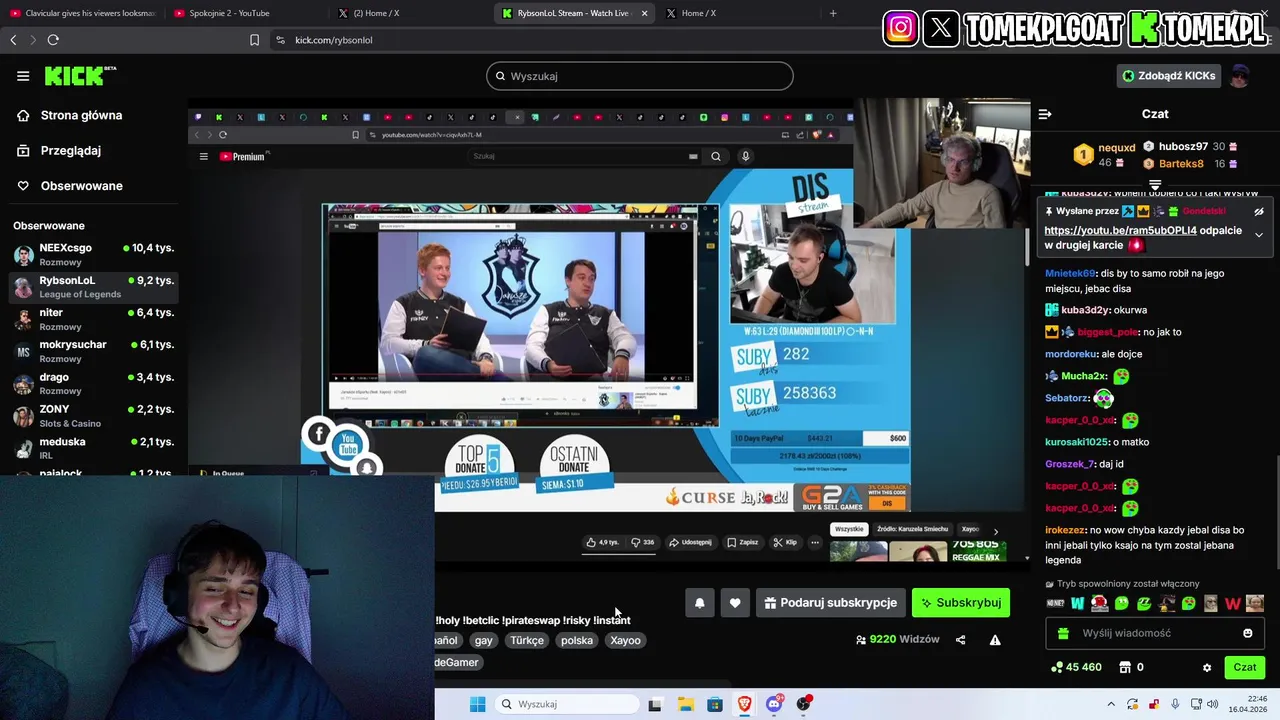Share the stream via share icon

point(961,640)
